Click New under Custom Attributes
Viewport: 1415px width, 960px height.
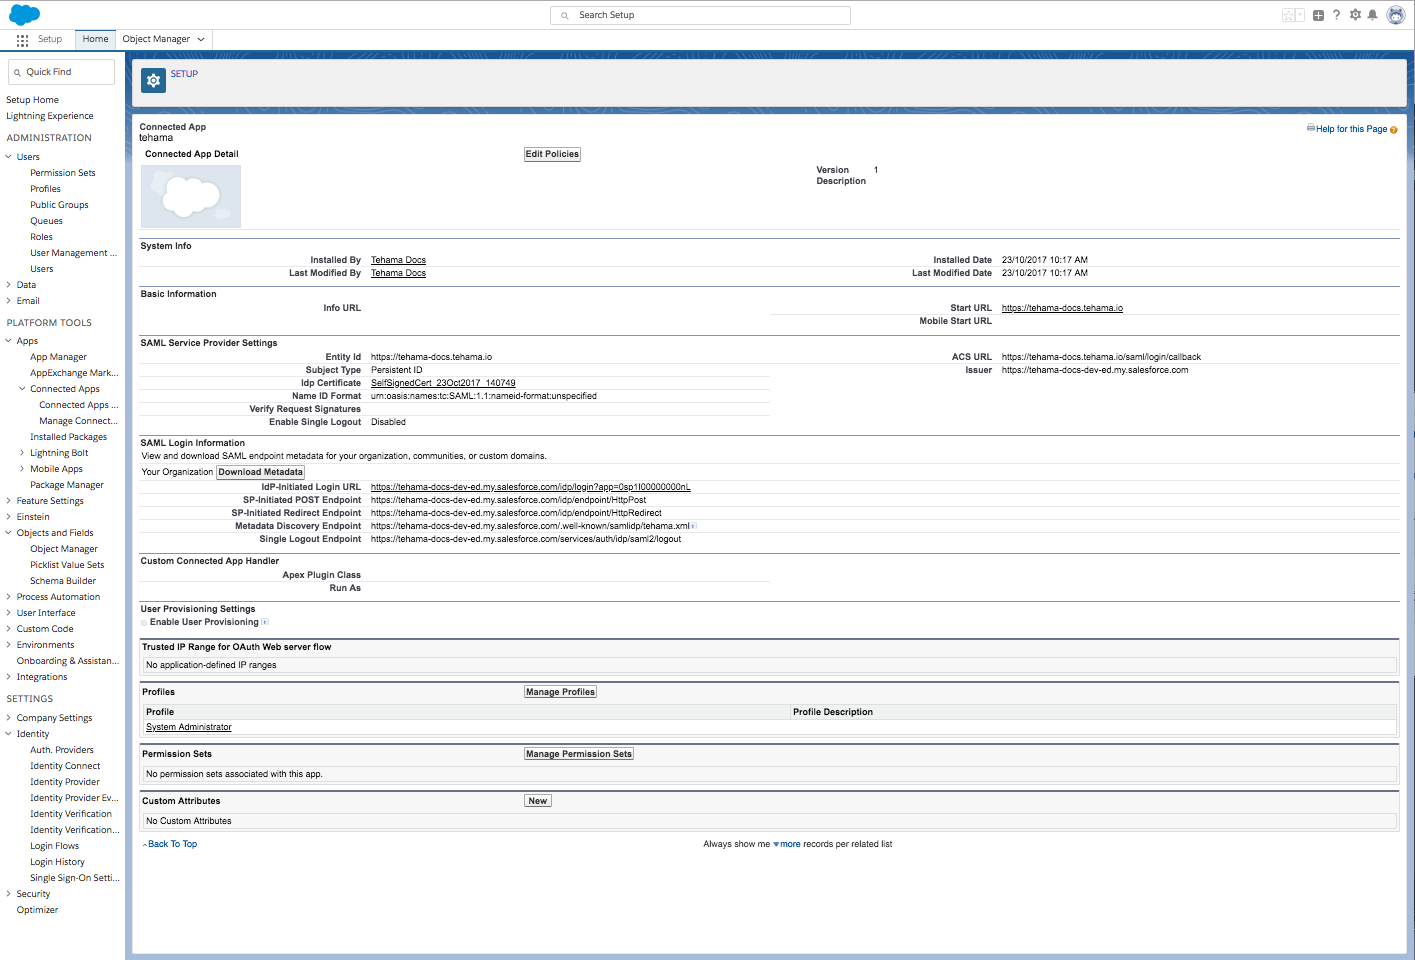[x=538, y=801]
